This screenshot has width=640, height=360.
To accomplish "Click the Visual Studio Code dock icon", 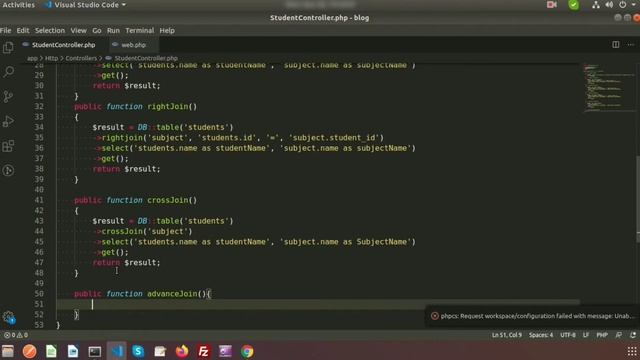I will pos(117,351).
